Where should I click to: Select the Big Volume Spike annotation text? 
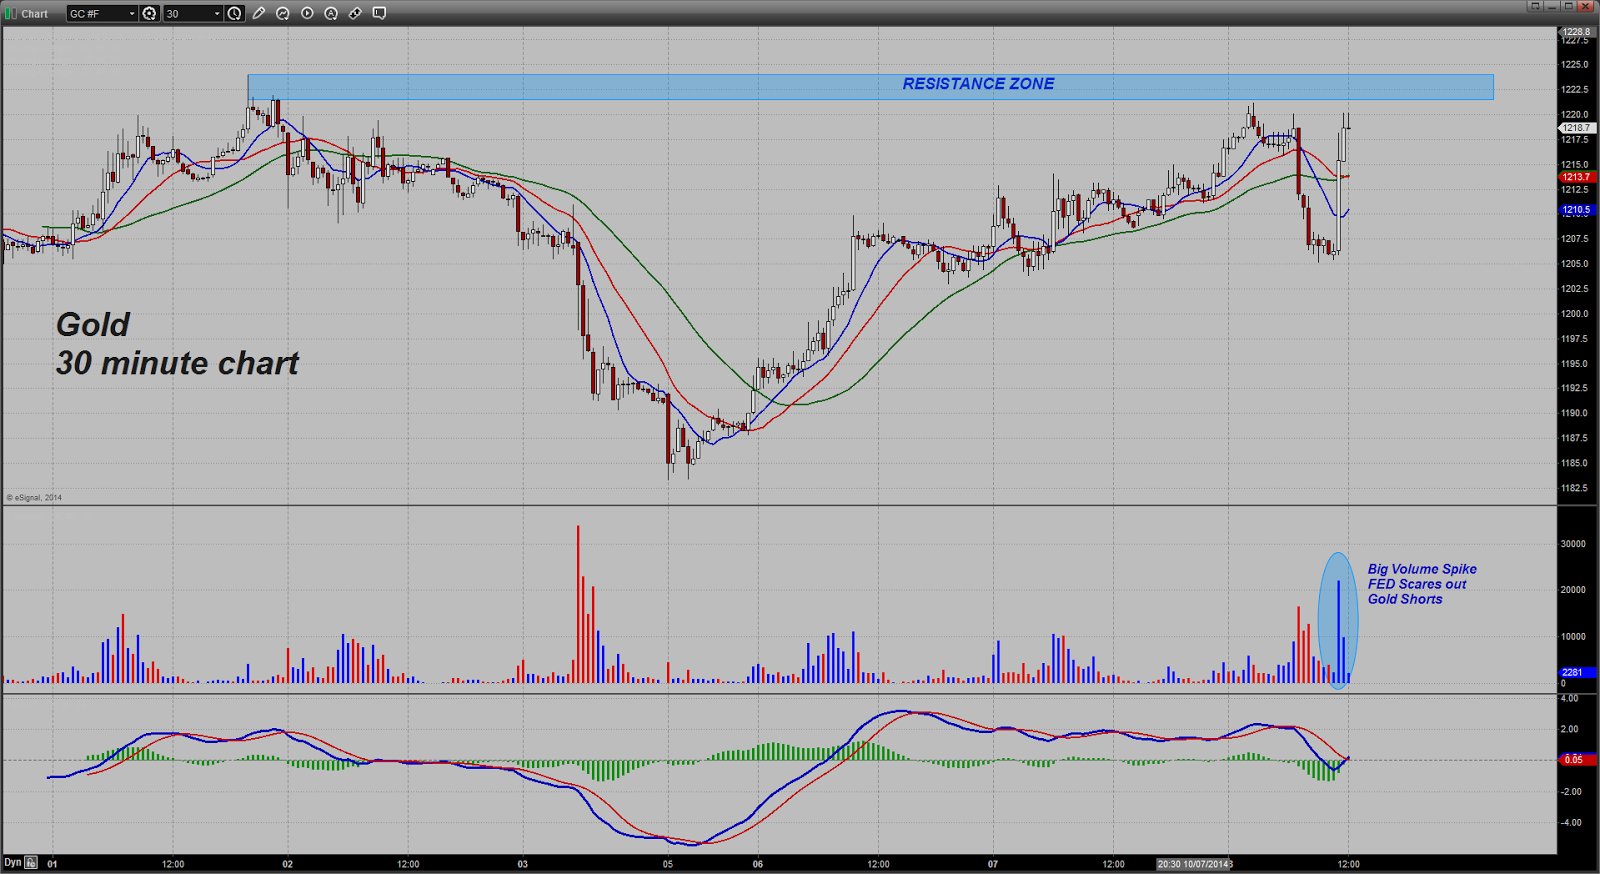[1422, 584]
